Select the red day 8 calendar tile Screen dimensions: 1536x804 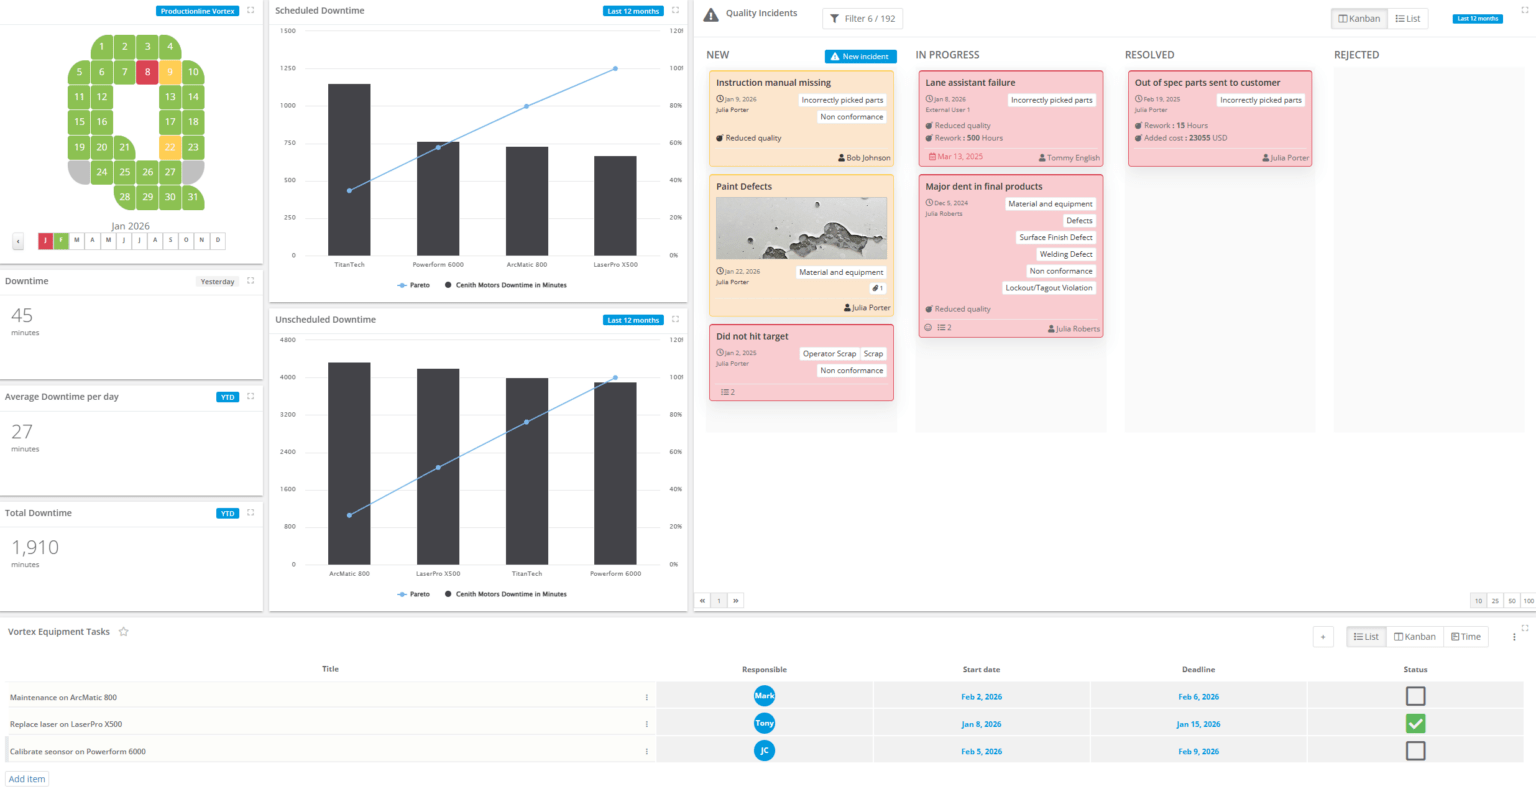pyautogui.click(x=147, y=72)
